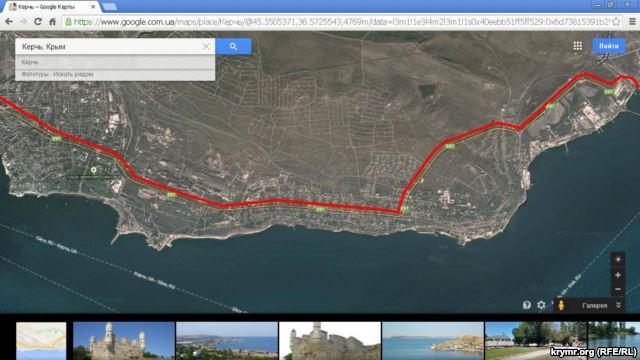This screenshot has height=360, width=640.
Task: Open the browser home page
Action: pos(52,22)
